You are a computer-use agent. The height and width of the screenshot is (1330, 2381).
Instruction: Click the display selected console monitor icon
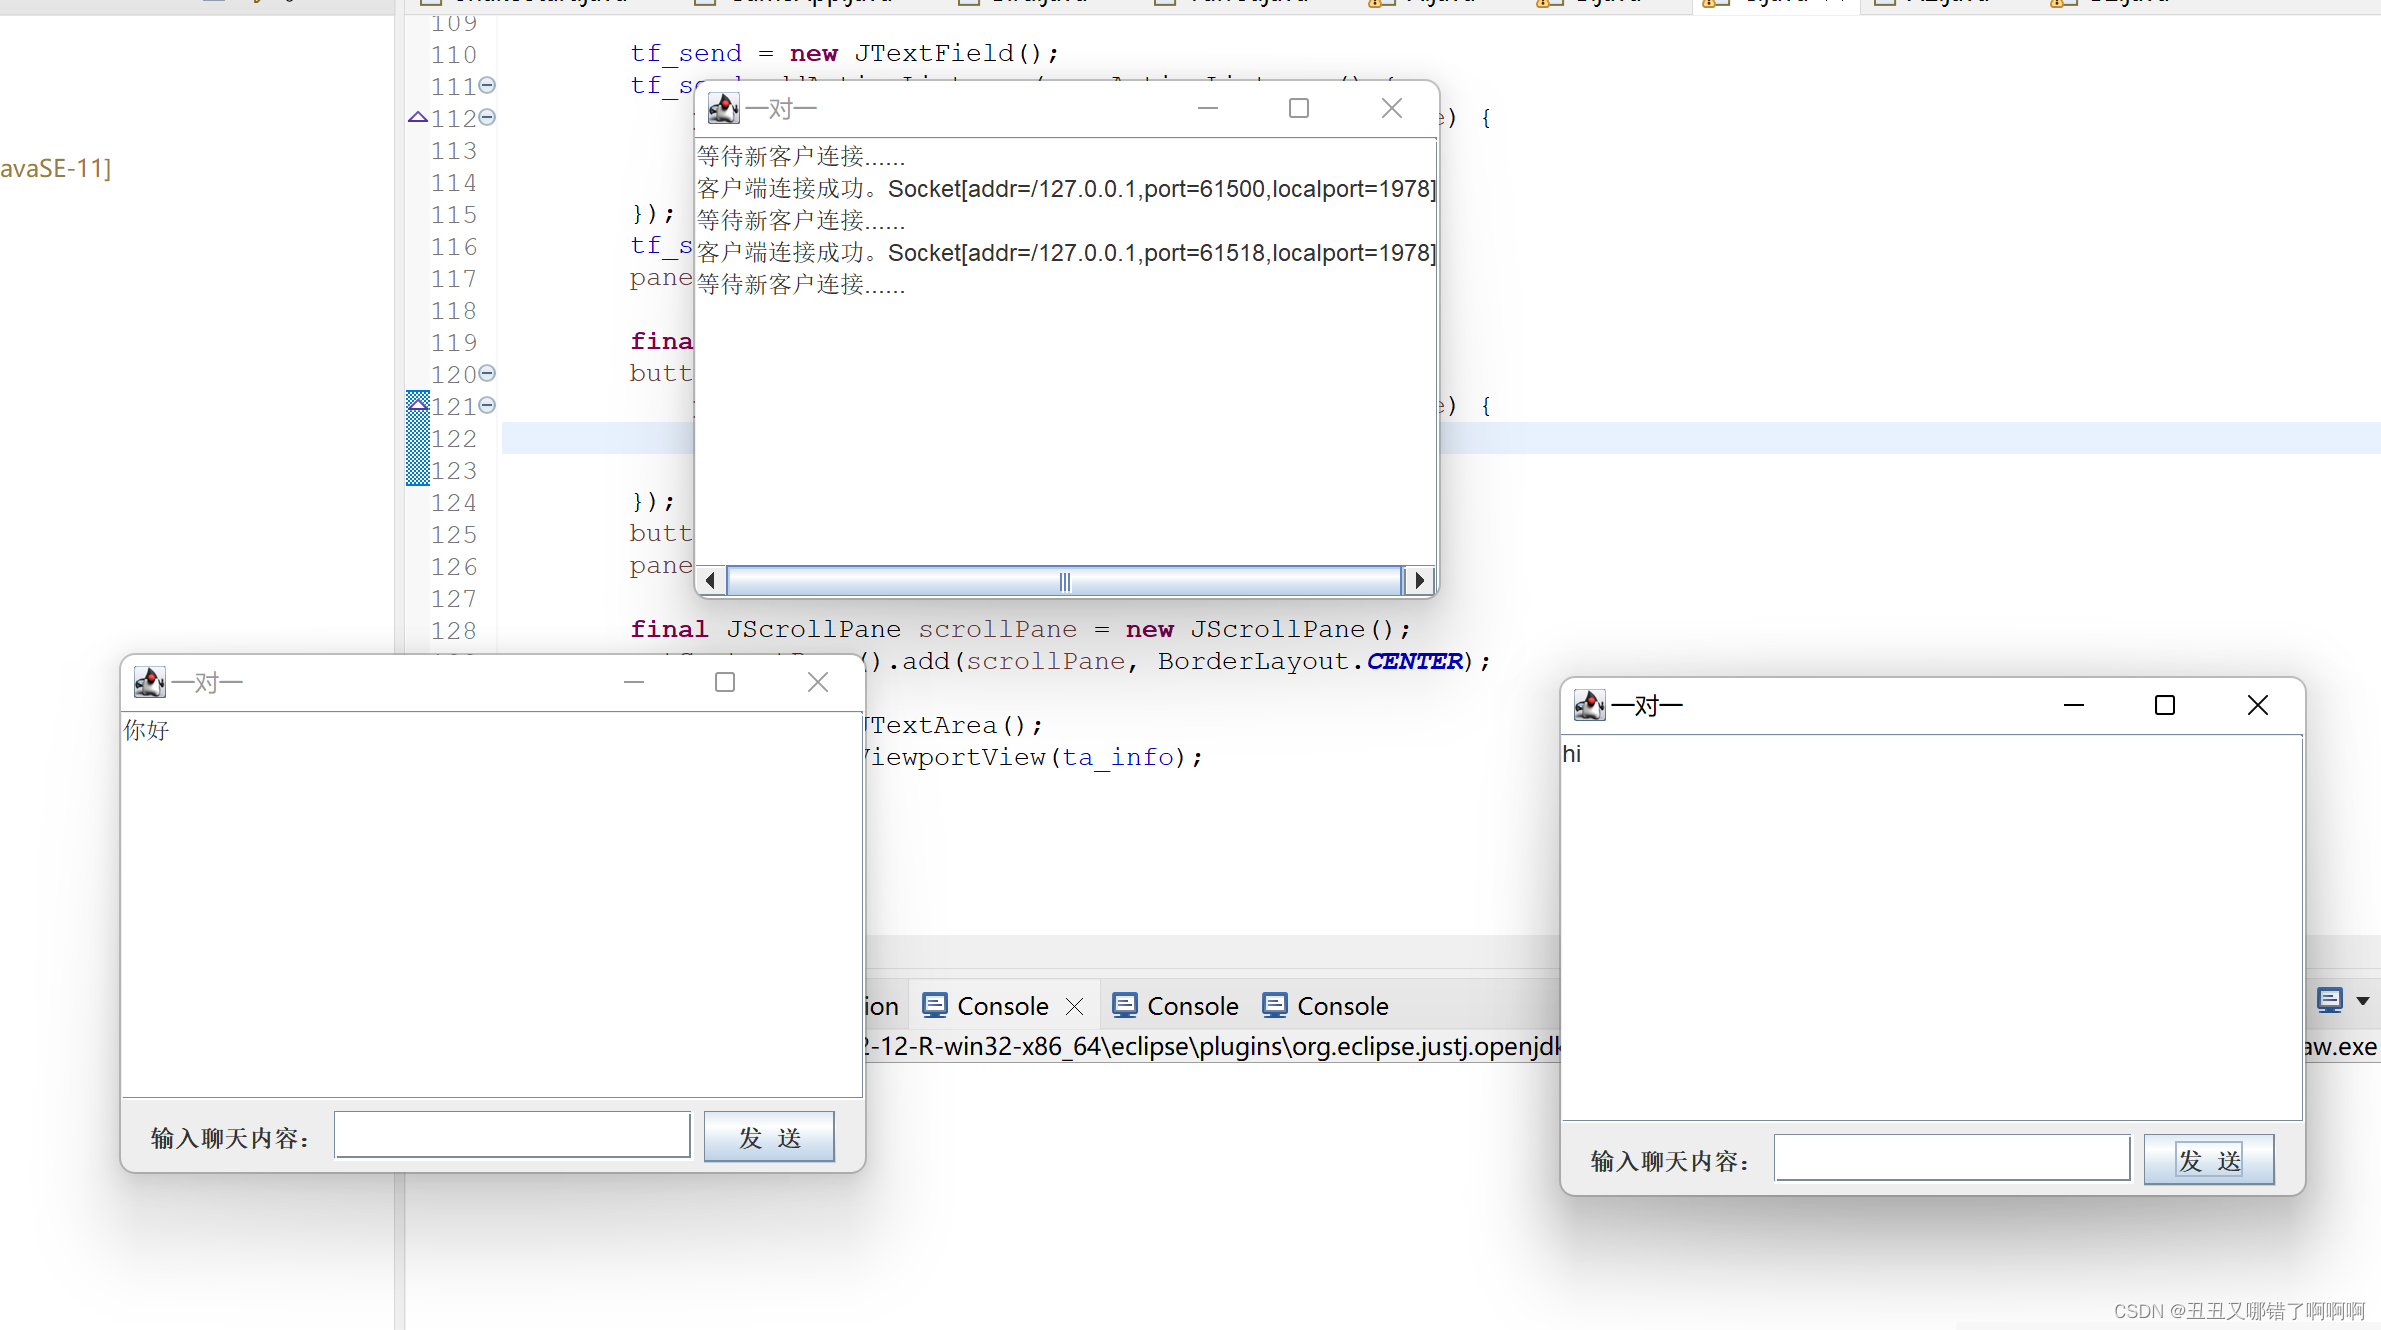[x=2329, y=1000]
